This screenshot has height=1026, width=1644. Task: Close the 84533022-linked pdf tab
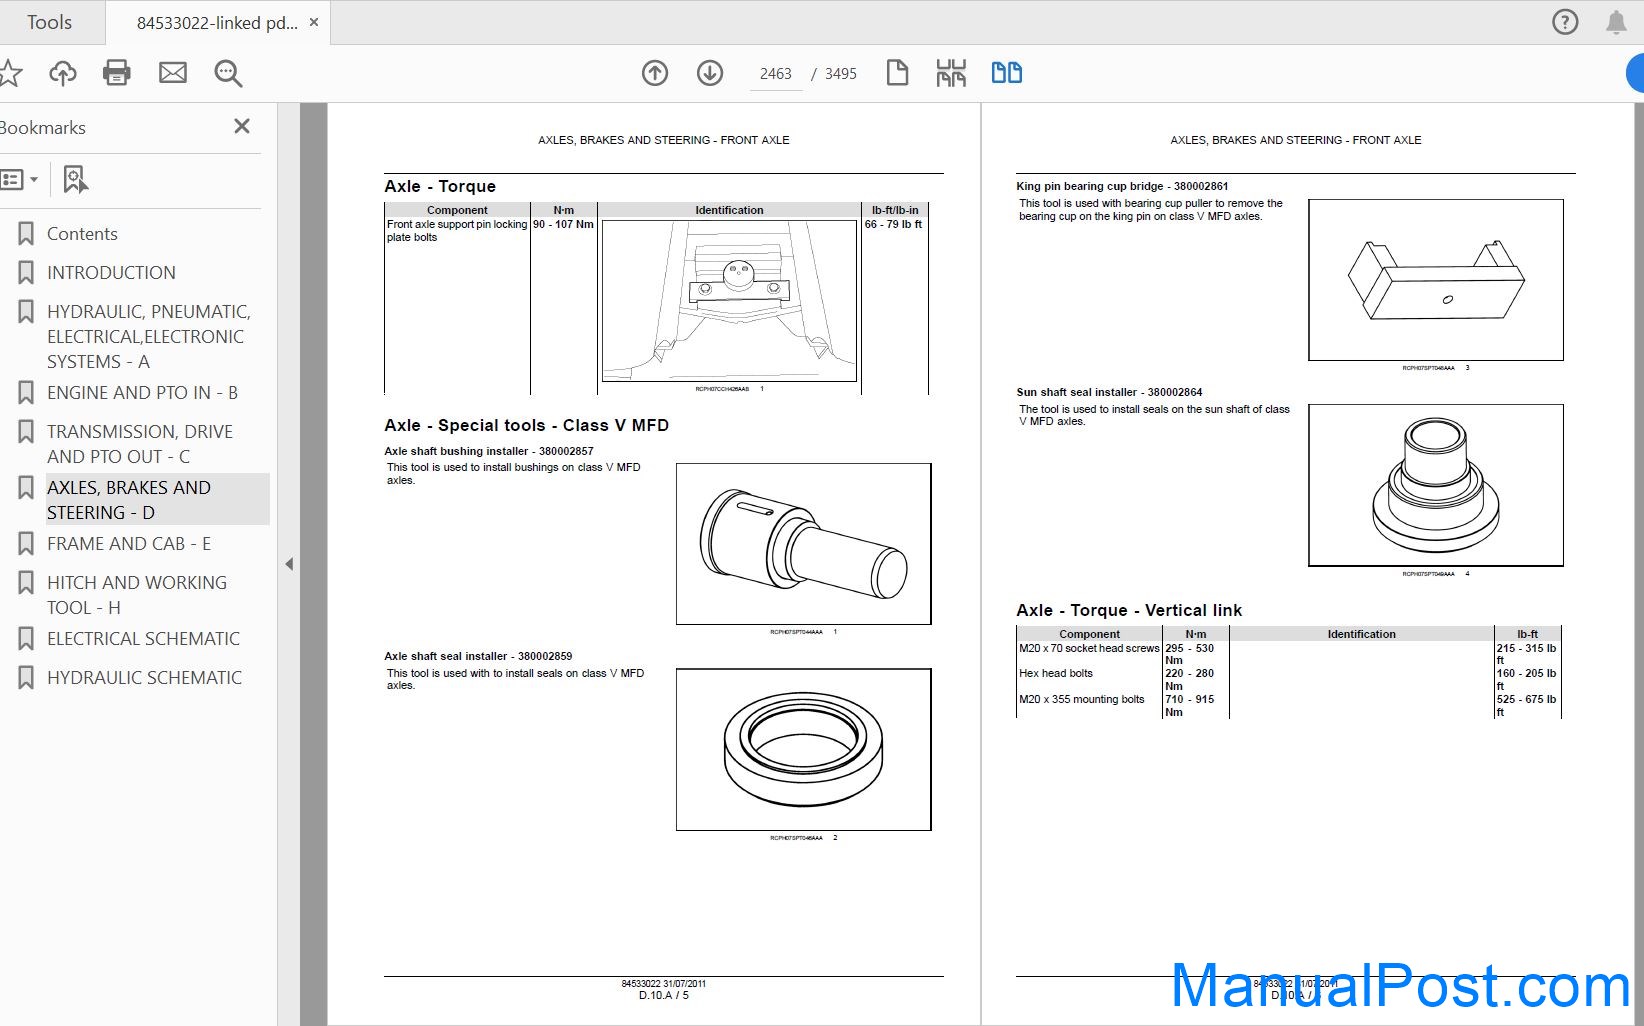point(314,22)
